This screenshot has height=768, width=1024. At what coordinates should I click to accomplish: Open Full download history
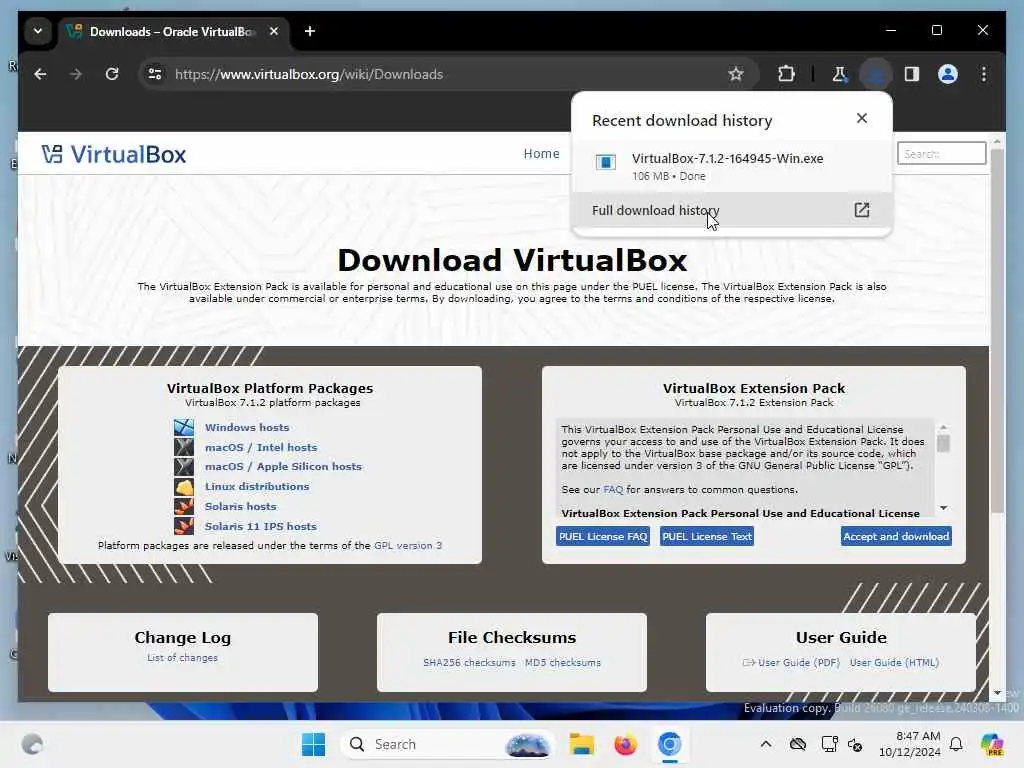[x=731, y=210]
